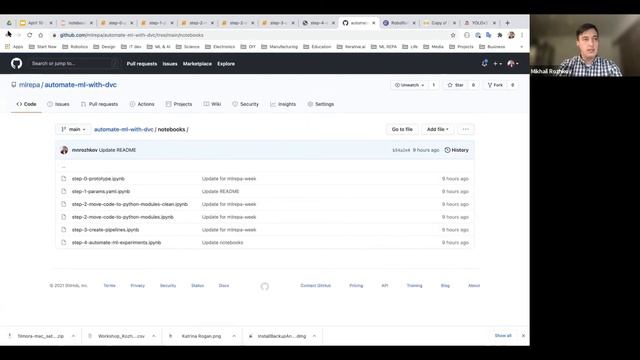Image resolution: width=640 pixels, height=360 pixels.
Task: Star the repository
Action: 455,85
